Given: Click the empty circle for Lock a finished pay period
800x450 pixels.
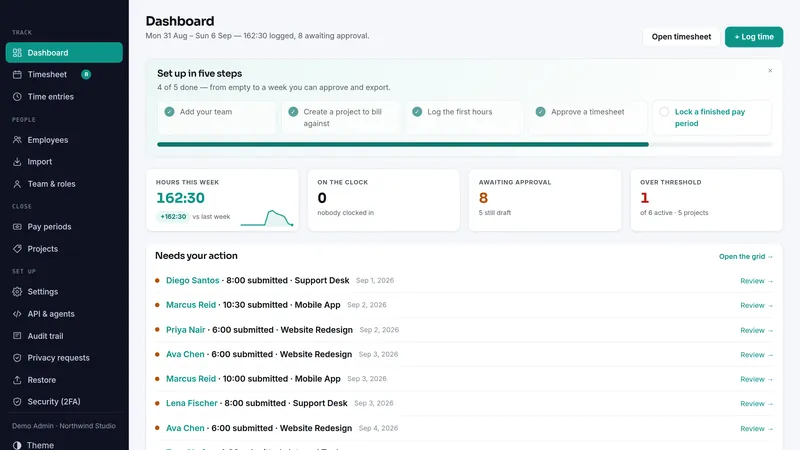Looking at the screenshot, I should 664,112.
